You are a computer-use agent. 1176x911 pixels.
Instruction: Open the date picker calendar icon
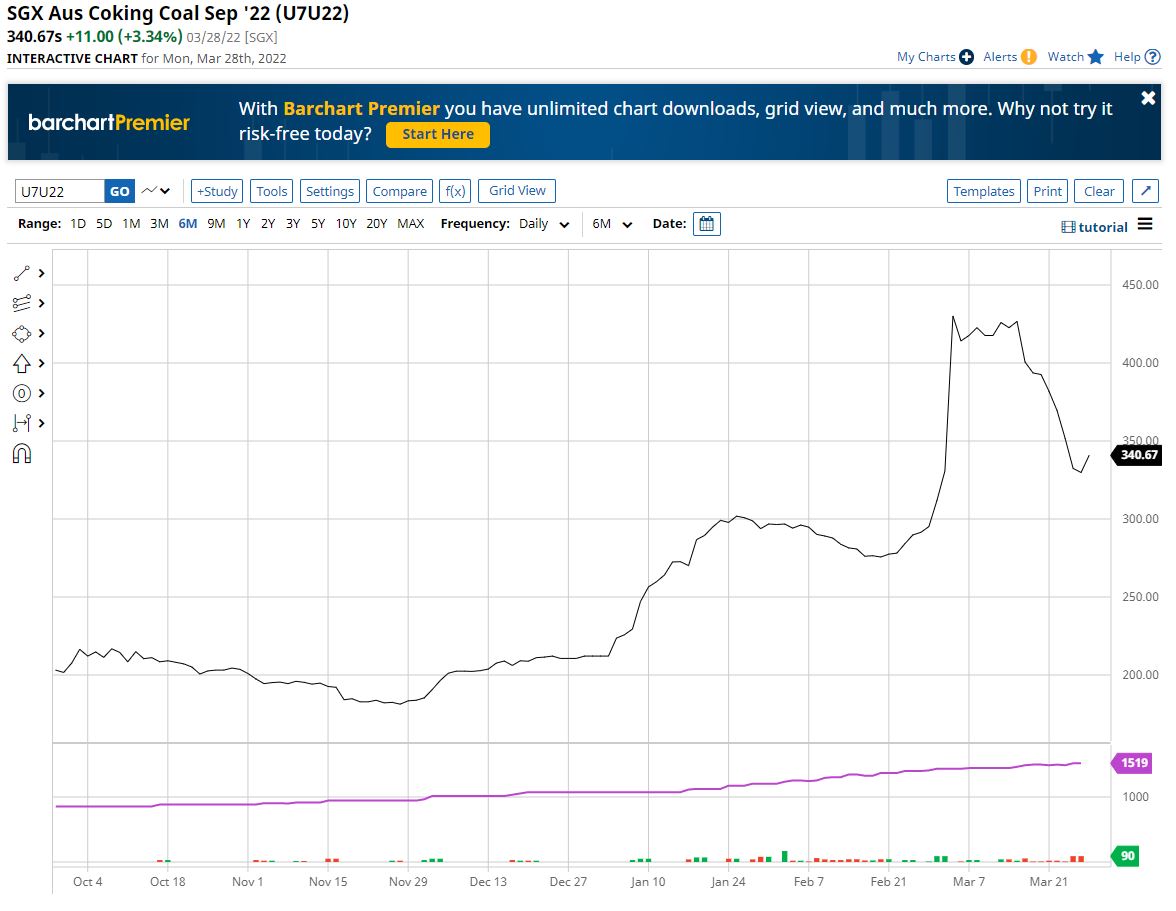pos(706,224)
